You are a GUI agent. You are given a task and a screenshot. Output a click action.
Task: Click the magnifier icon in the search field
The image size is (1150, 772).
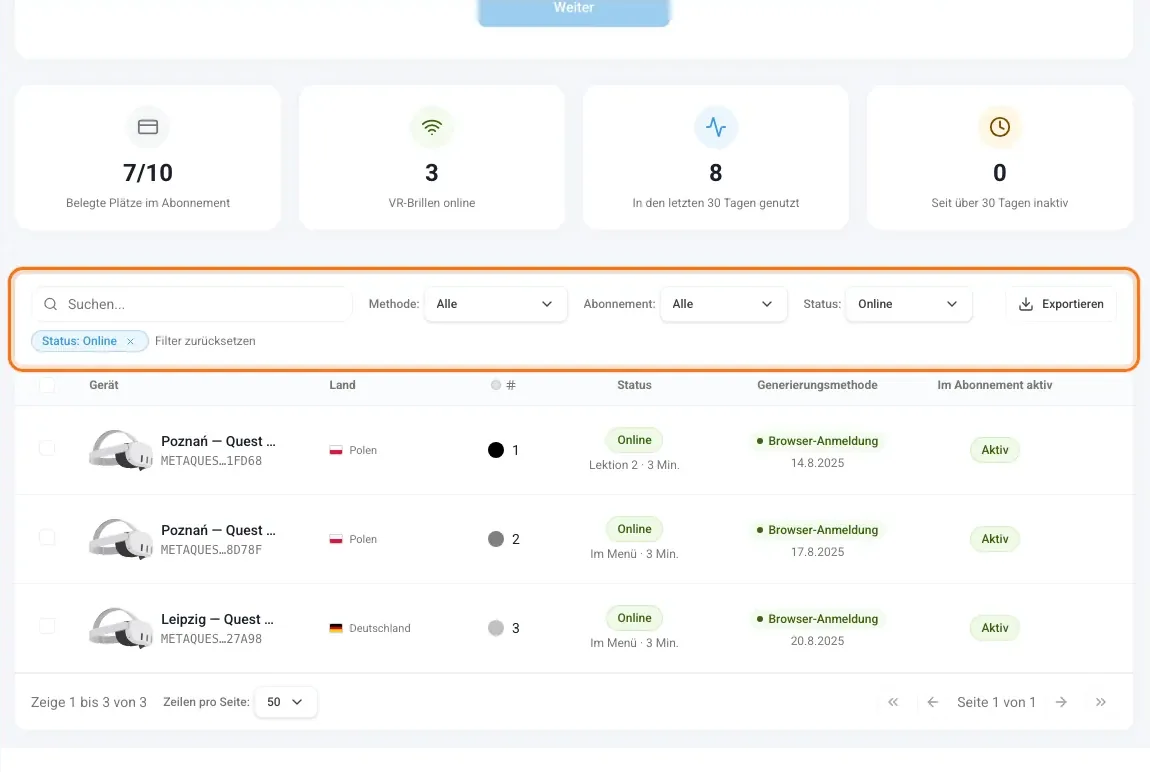(x=51, y=304)
